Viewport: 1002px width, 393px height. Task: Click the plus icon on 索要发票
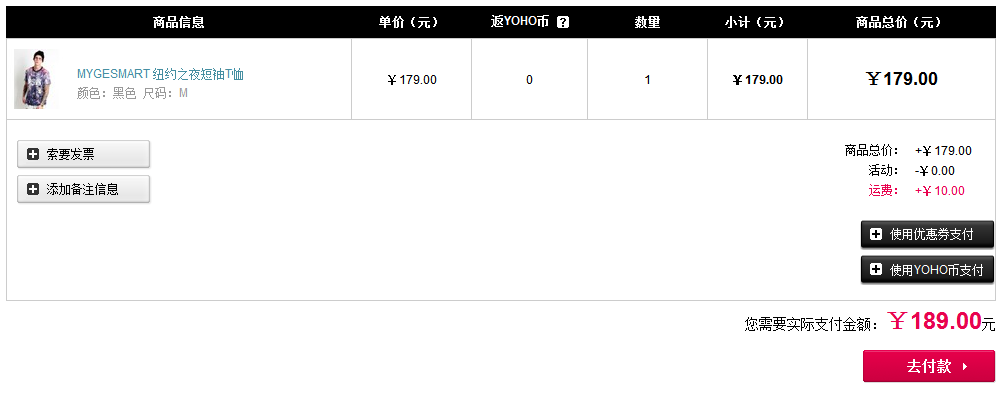33,154
